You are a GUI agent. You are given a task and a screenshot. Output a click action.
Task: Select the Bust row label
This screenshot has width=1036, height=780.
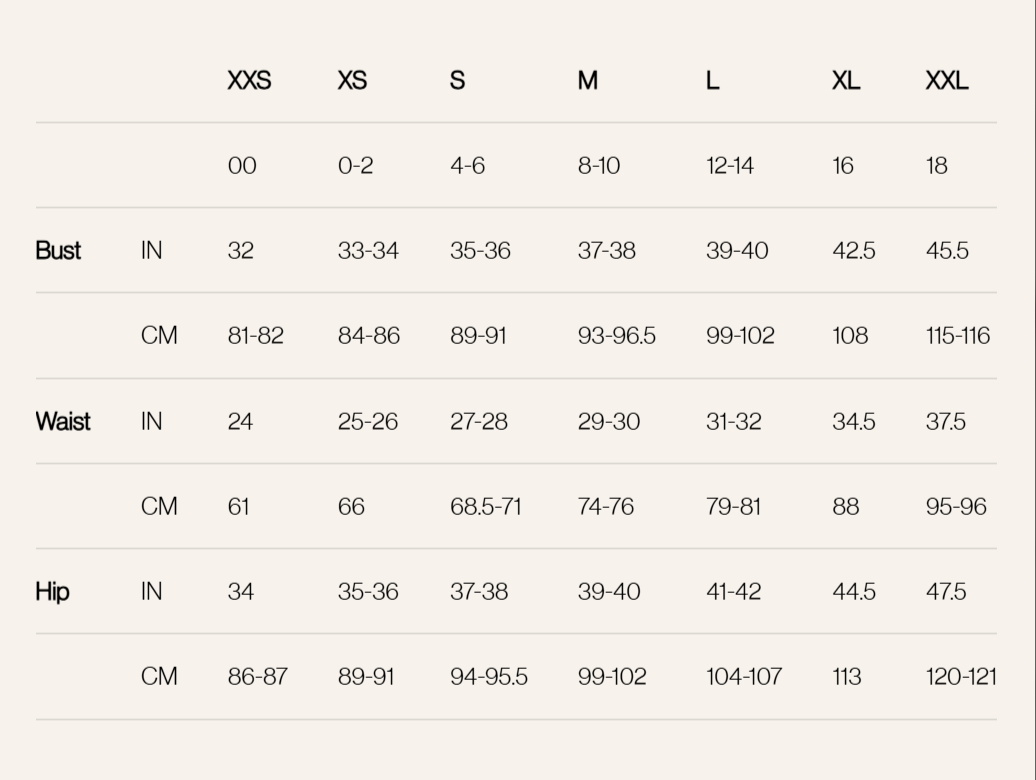58,251
